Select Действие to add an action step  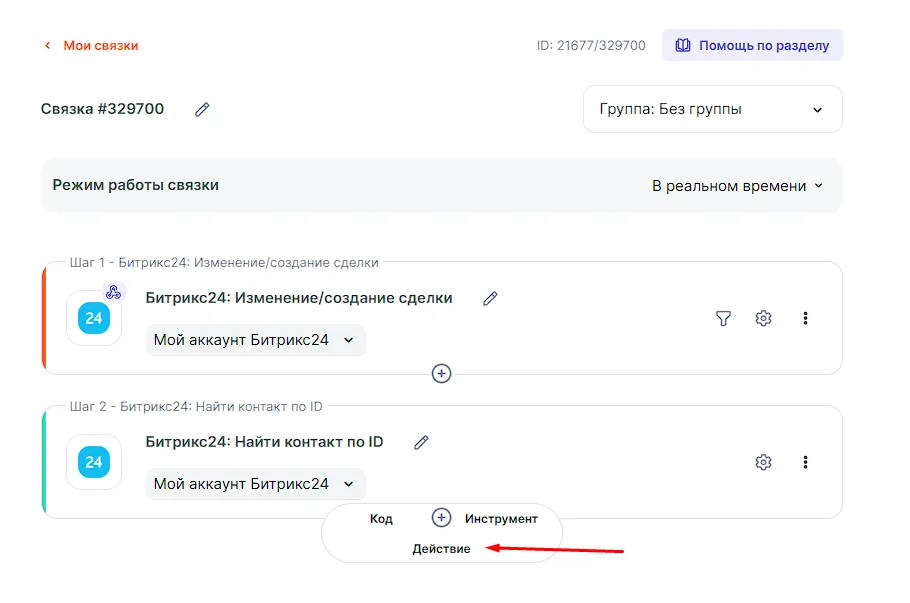(x=441, y=549)
